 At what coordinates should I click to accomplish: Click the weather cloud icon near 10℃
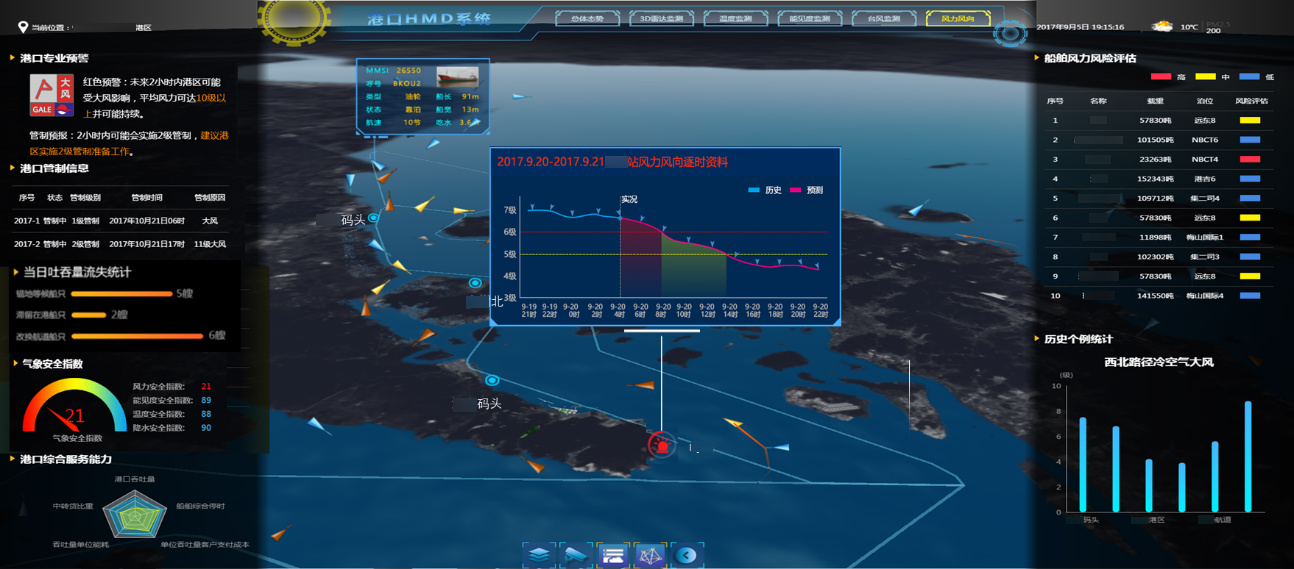(x=1163, y=27)
